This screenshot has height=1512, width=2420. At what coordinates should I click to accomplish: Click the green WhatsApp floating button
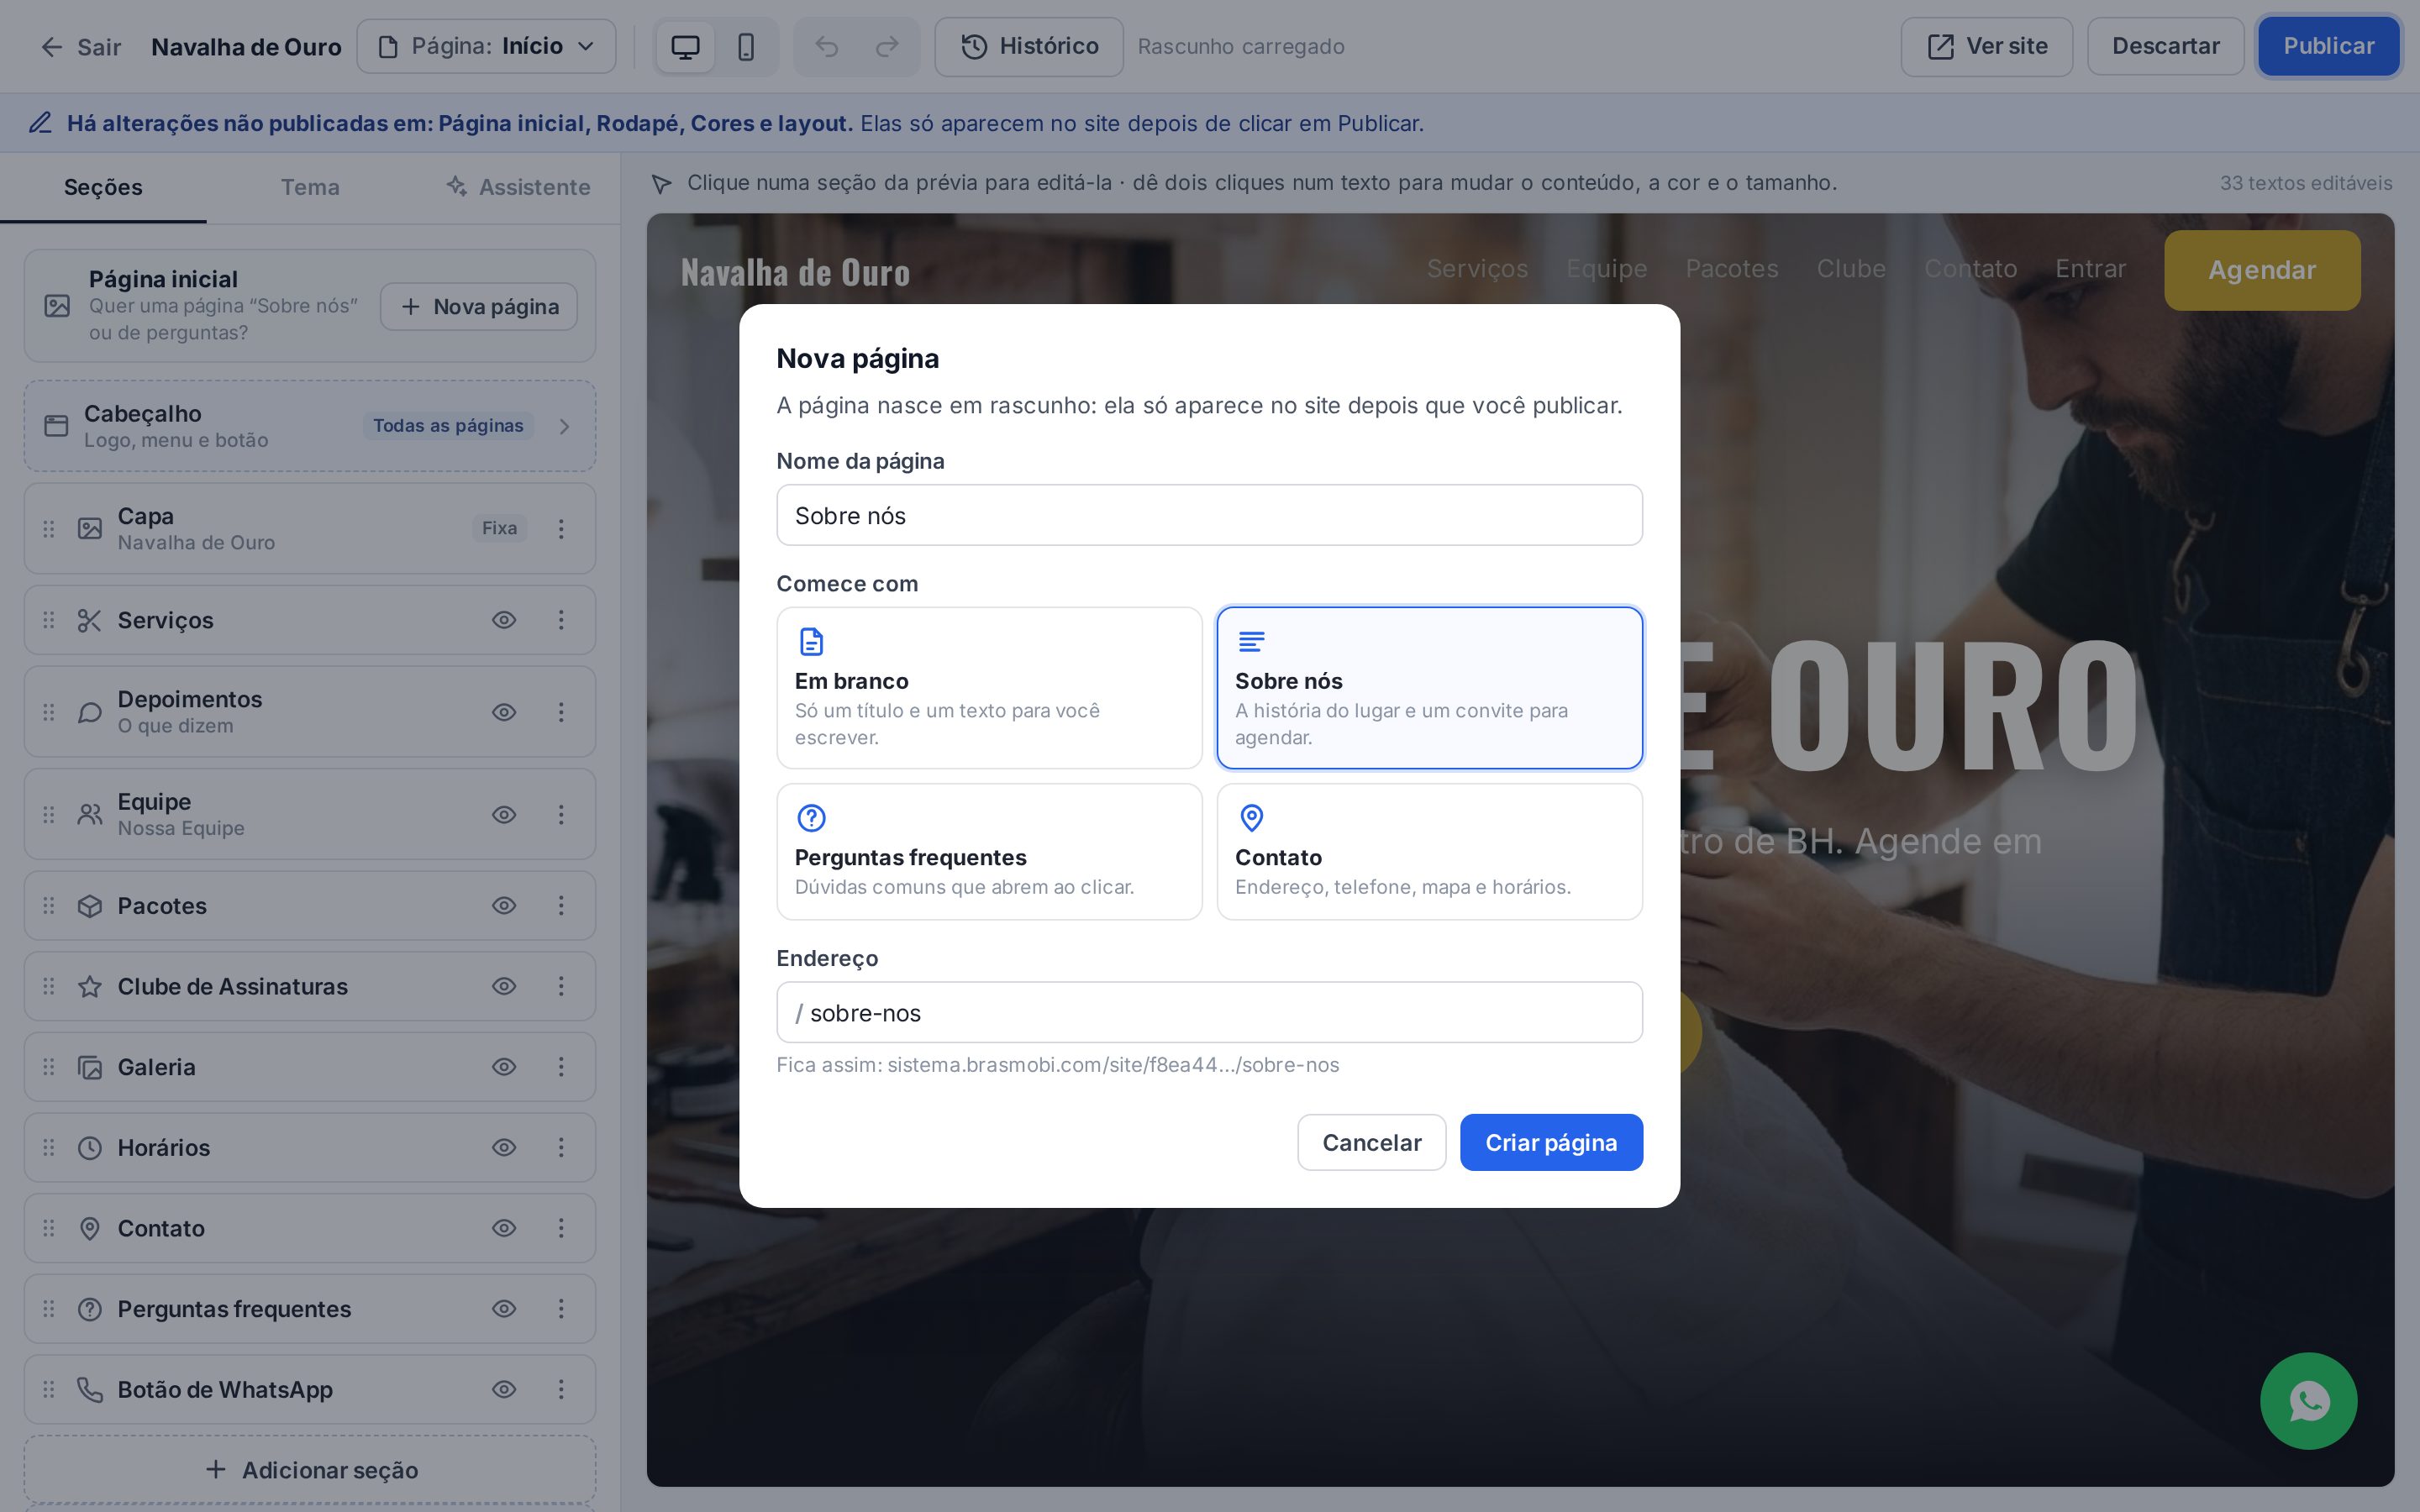coord(2308,1400)
